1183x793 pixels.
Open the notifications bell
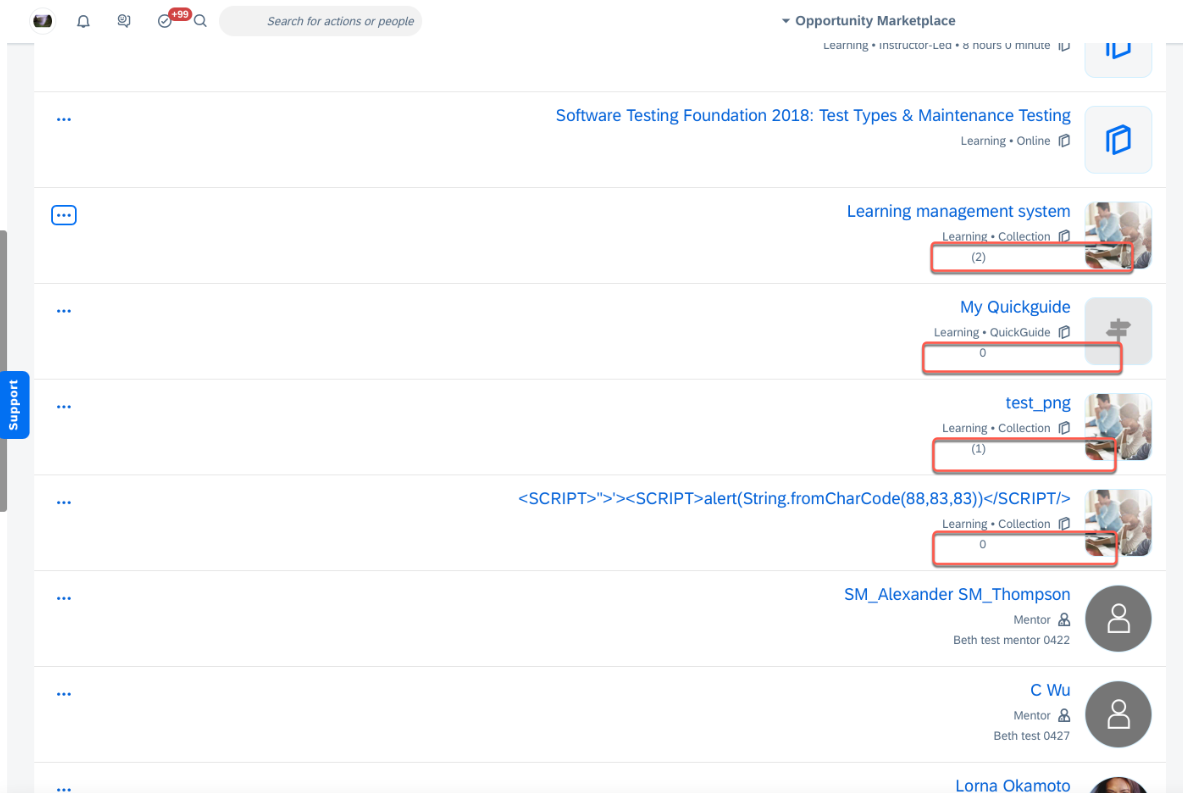point(83,21)
